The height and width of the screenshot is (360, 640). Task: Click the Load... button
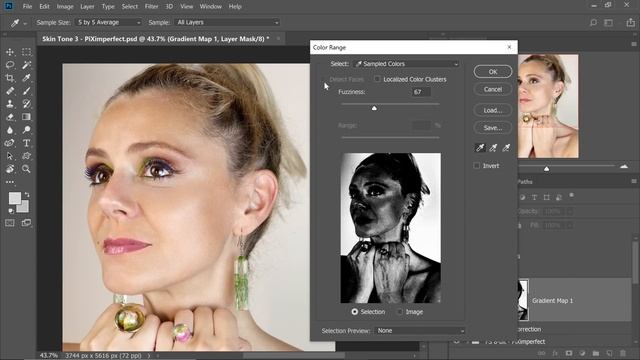tap(493, 110)
